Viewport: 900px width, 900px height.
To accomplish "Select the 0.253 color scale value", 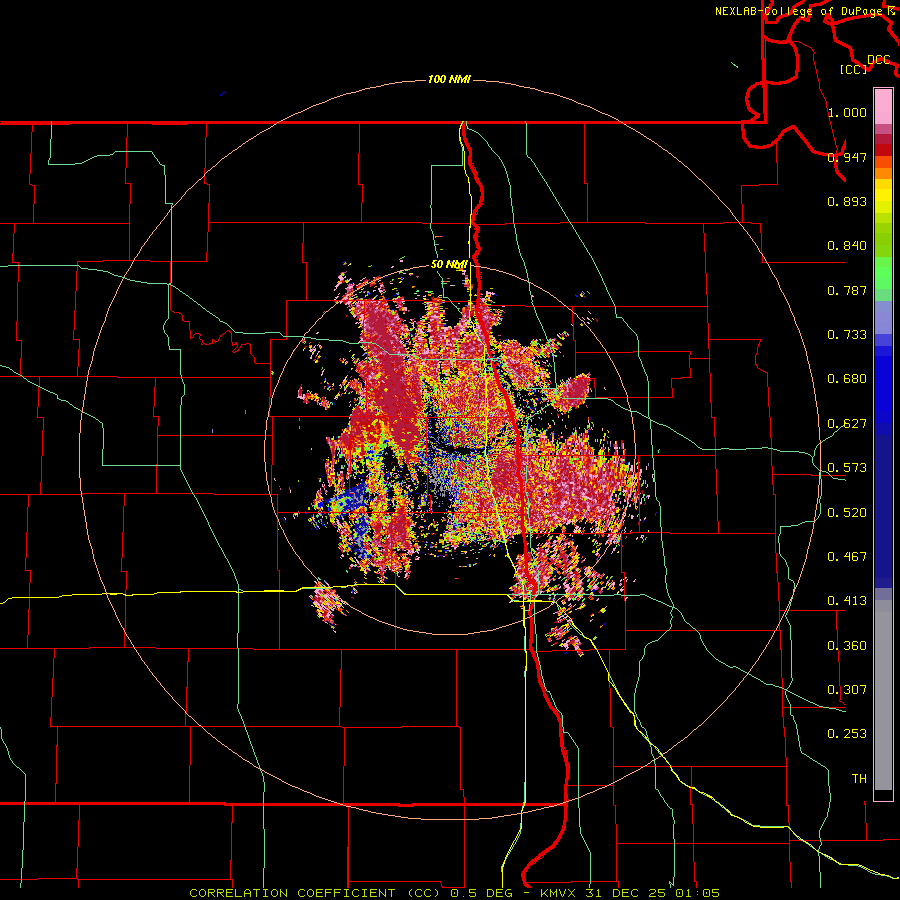I will [847, 734].
